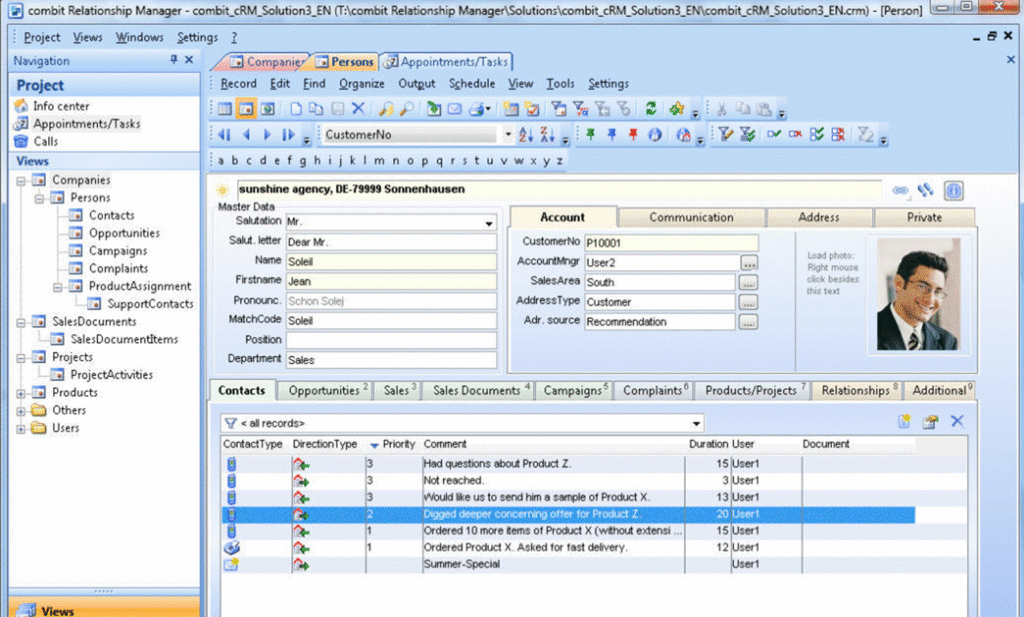Click the blue info icon beside the address banner

[953, 191]
